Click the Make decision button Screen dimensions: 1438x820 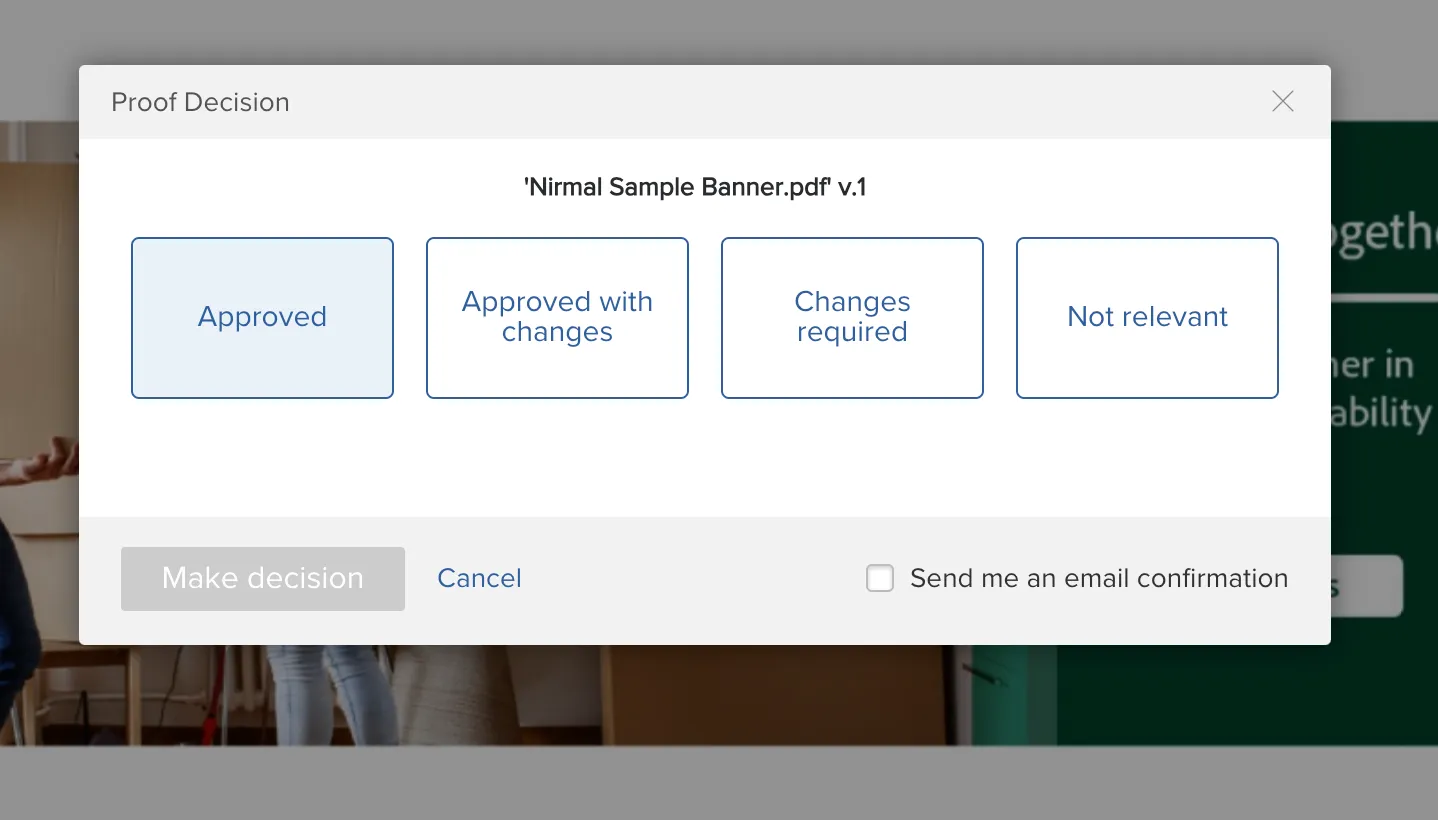pos(263,579)
